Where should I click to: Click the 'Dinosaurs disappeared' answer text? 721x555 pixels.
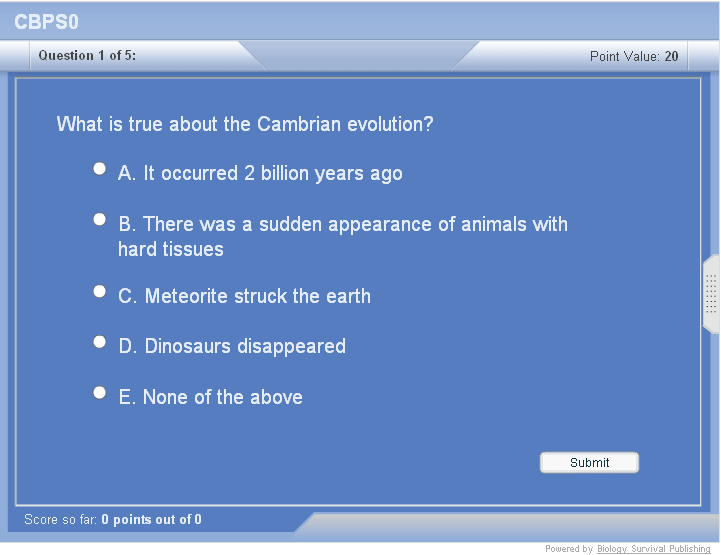[232, 347]
